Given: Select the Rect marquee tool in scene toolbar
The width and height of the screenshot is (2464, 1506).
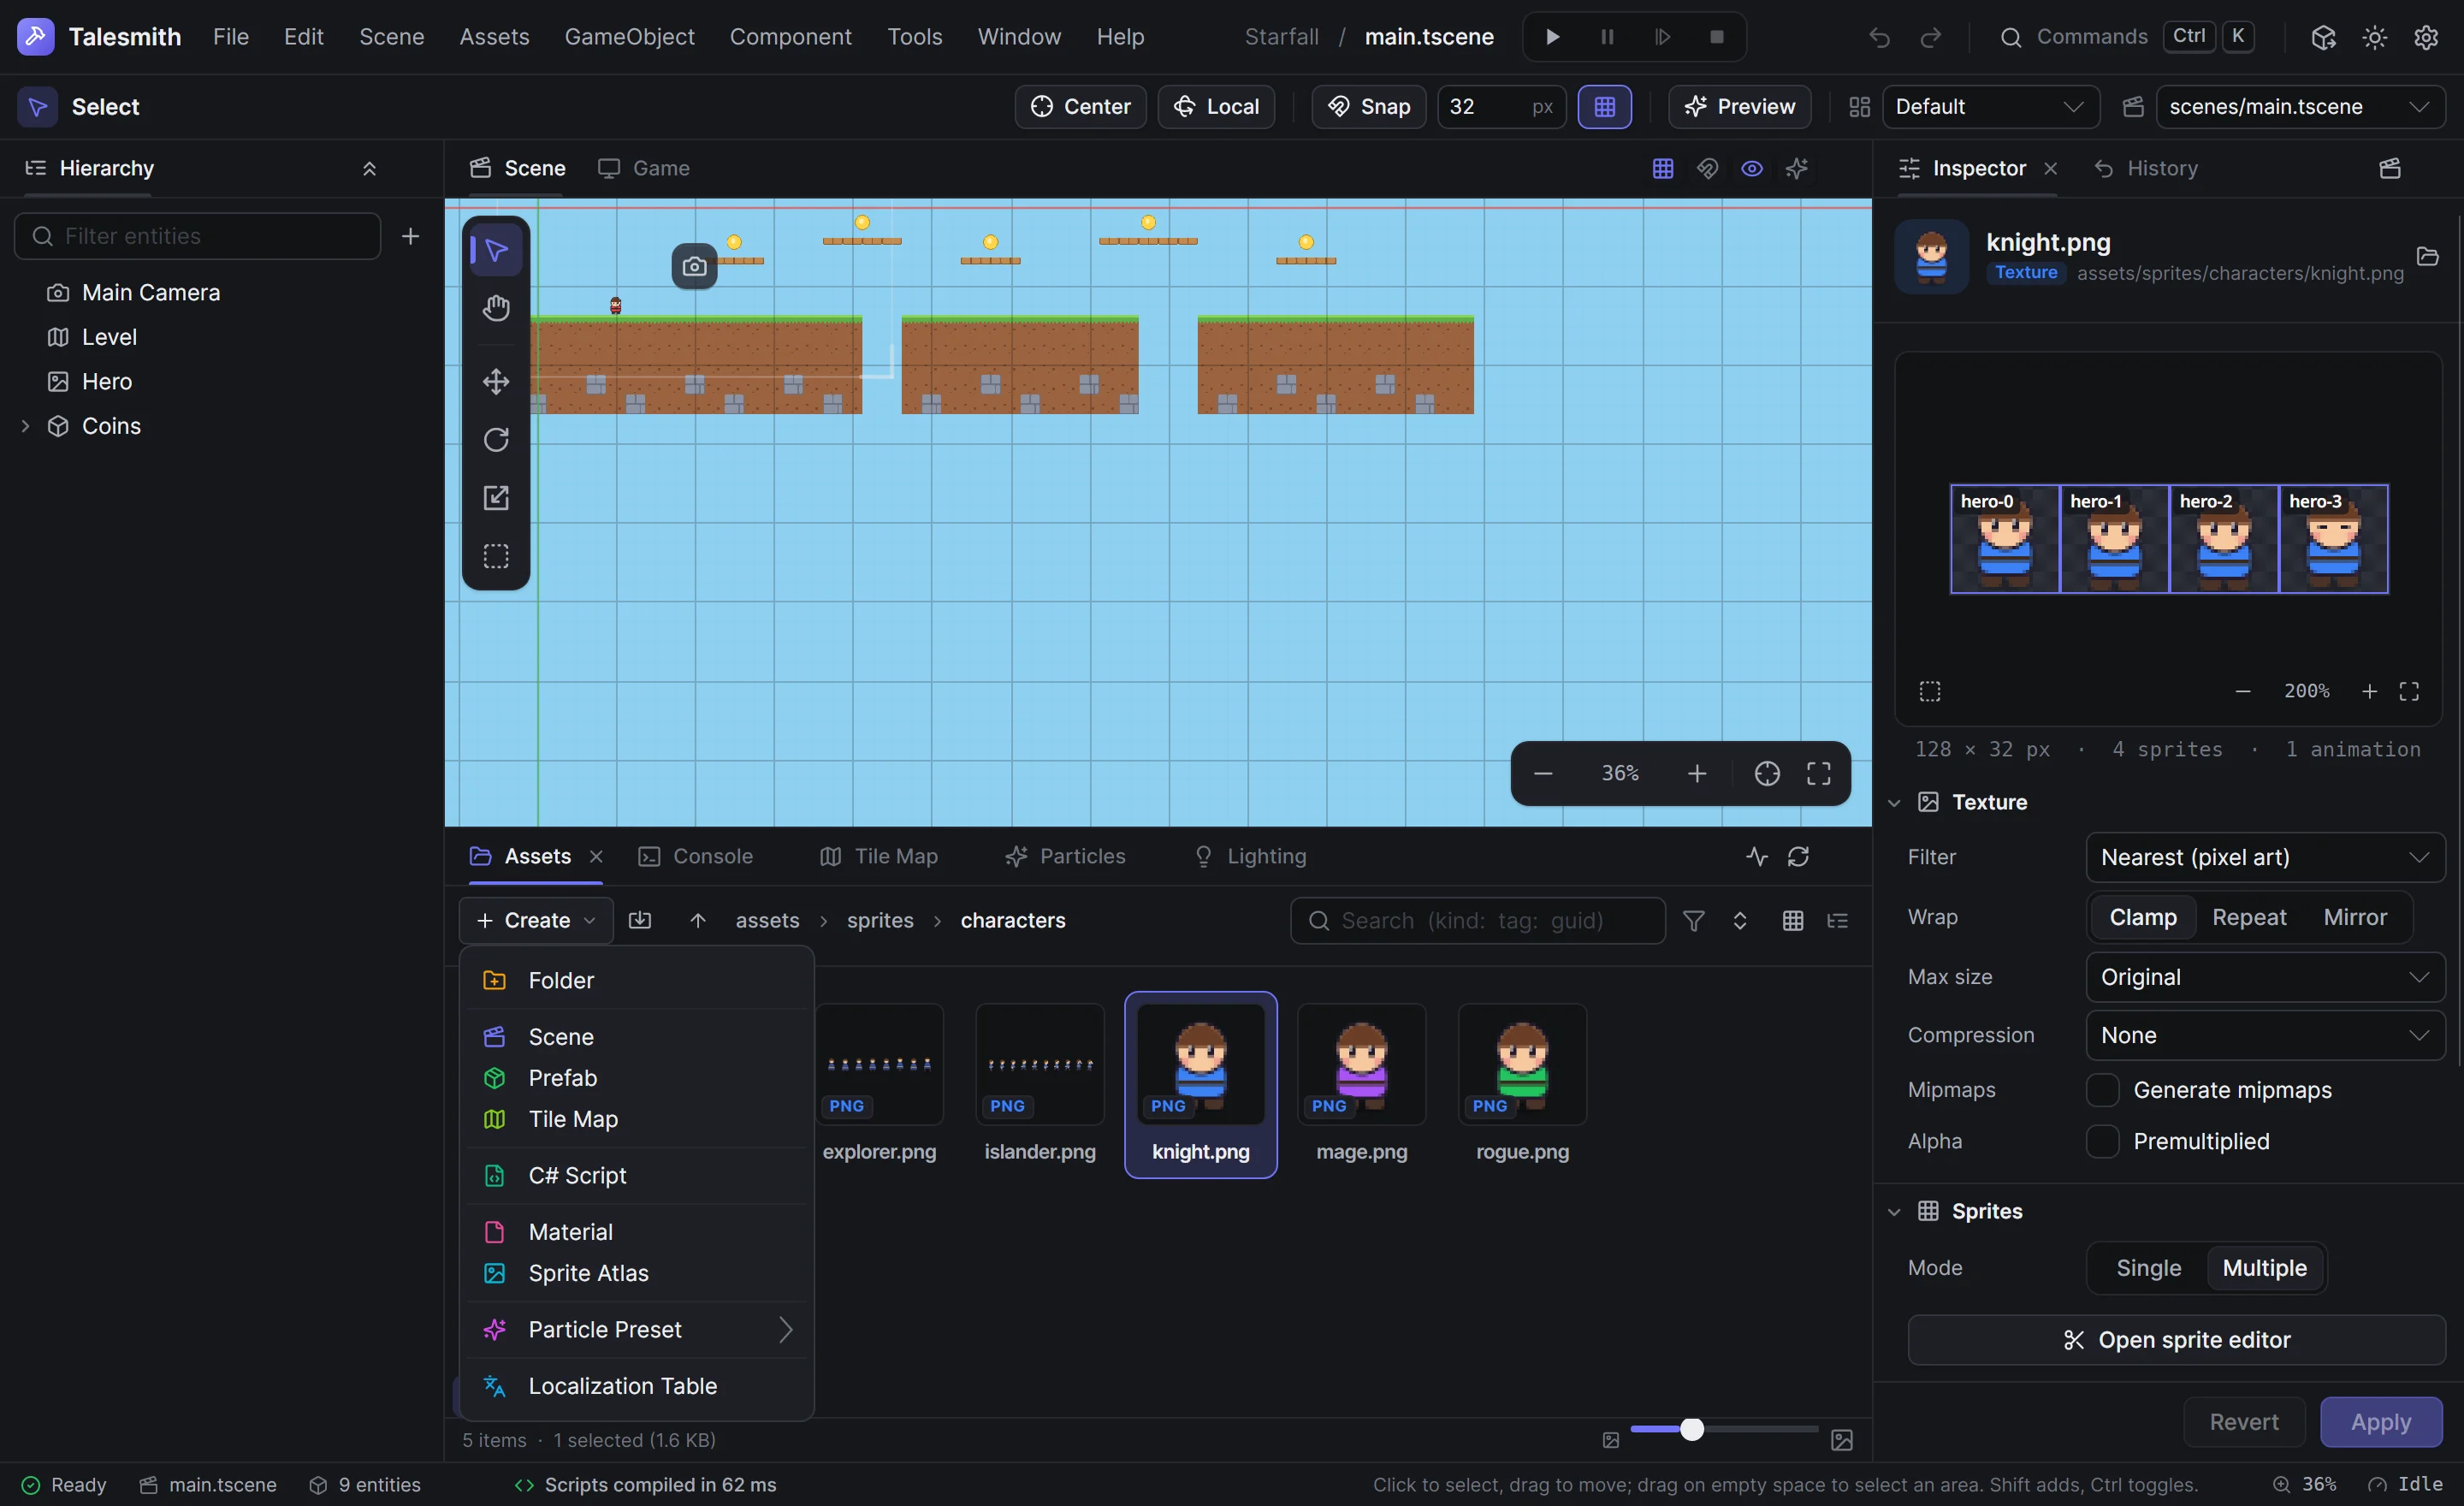Looking at the screenshot, I should (496, 555).
